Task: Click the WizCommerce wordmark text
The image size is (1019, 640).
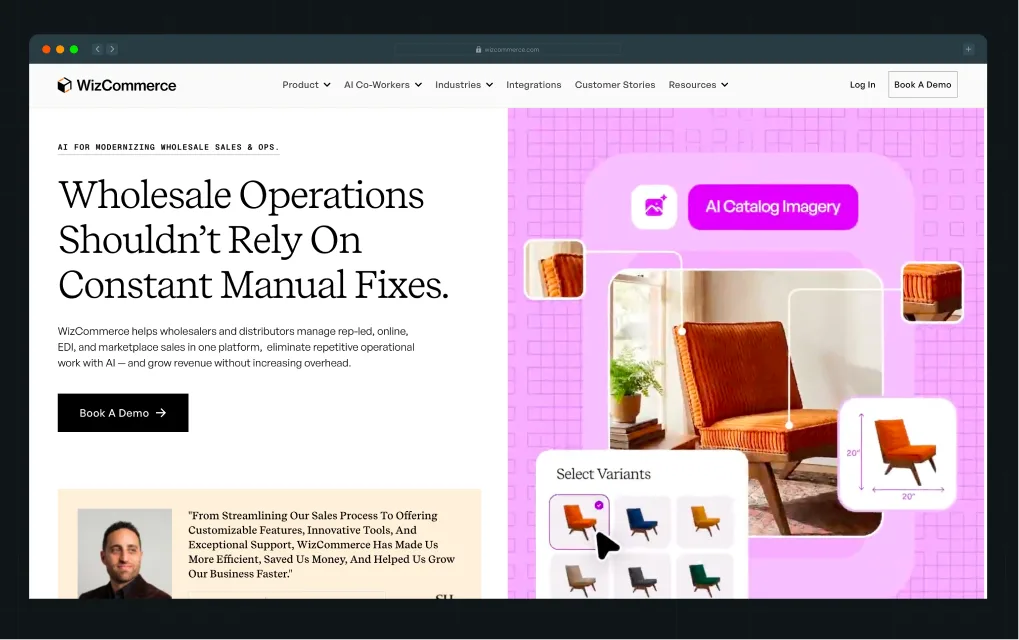Action: click(x=126, y=86)
